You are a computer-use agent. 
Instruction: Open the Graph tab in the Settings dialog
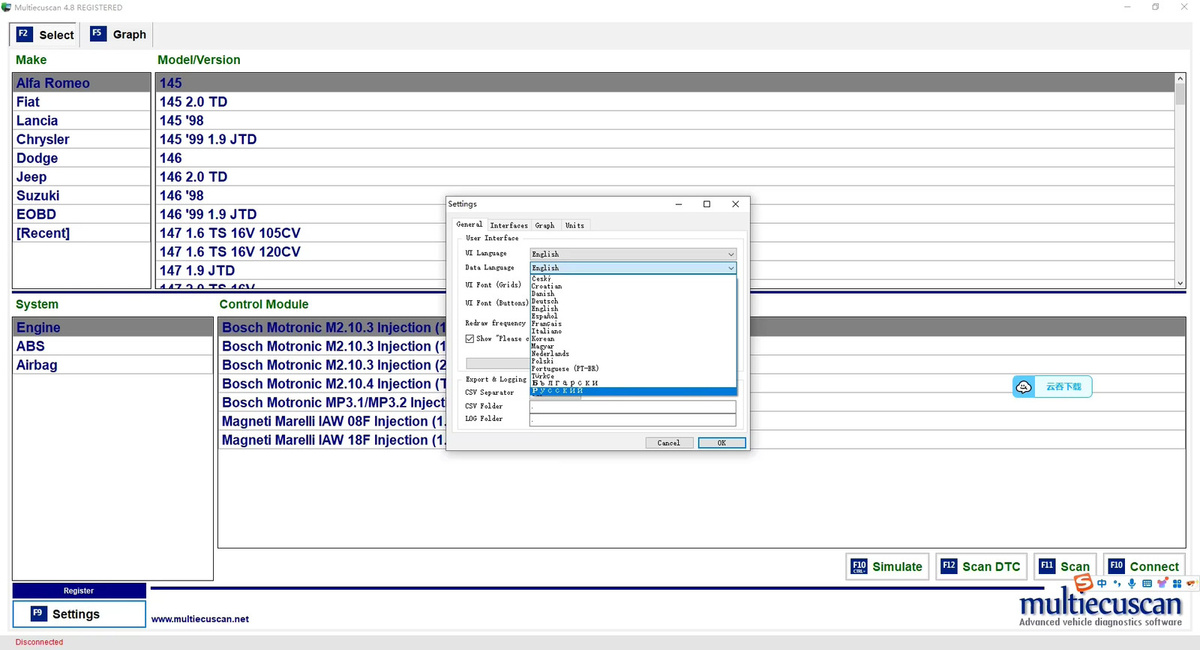(x=545, y=225)
